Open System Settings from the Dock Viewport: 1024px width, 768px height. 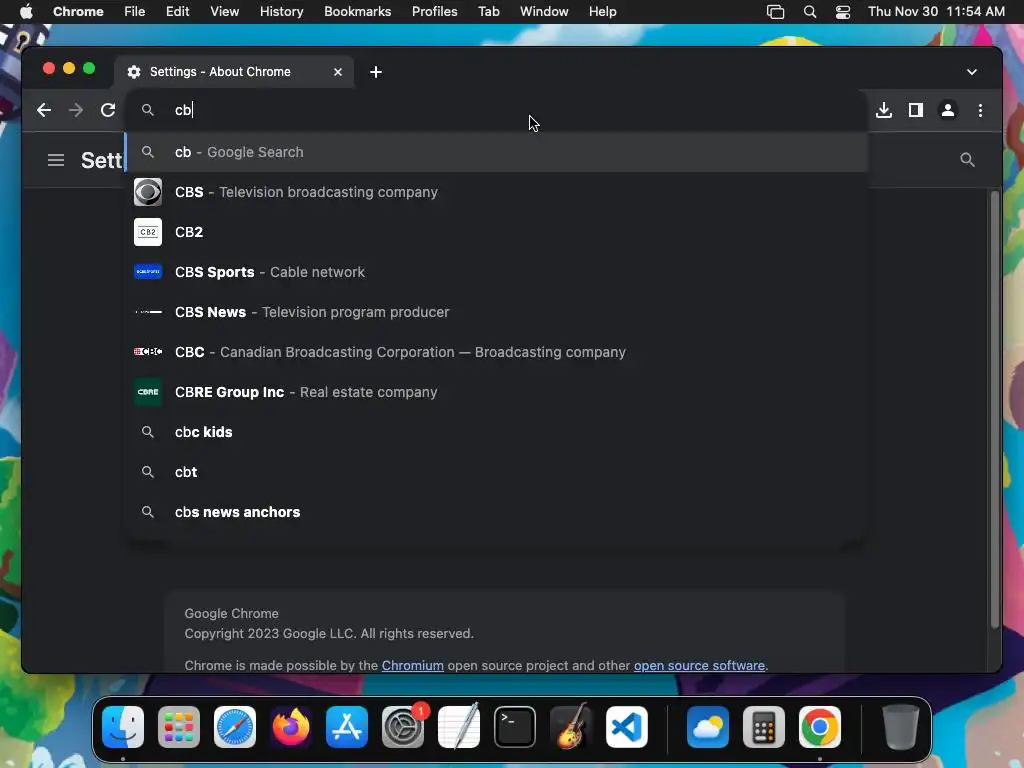pyautogui.click(x=403, y=727)
